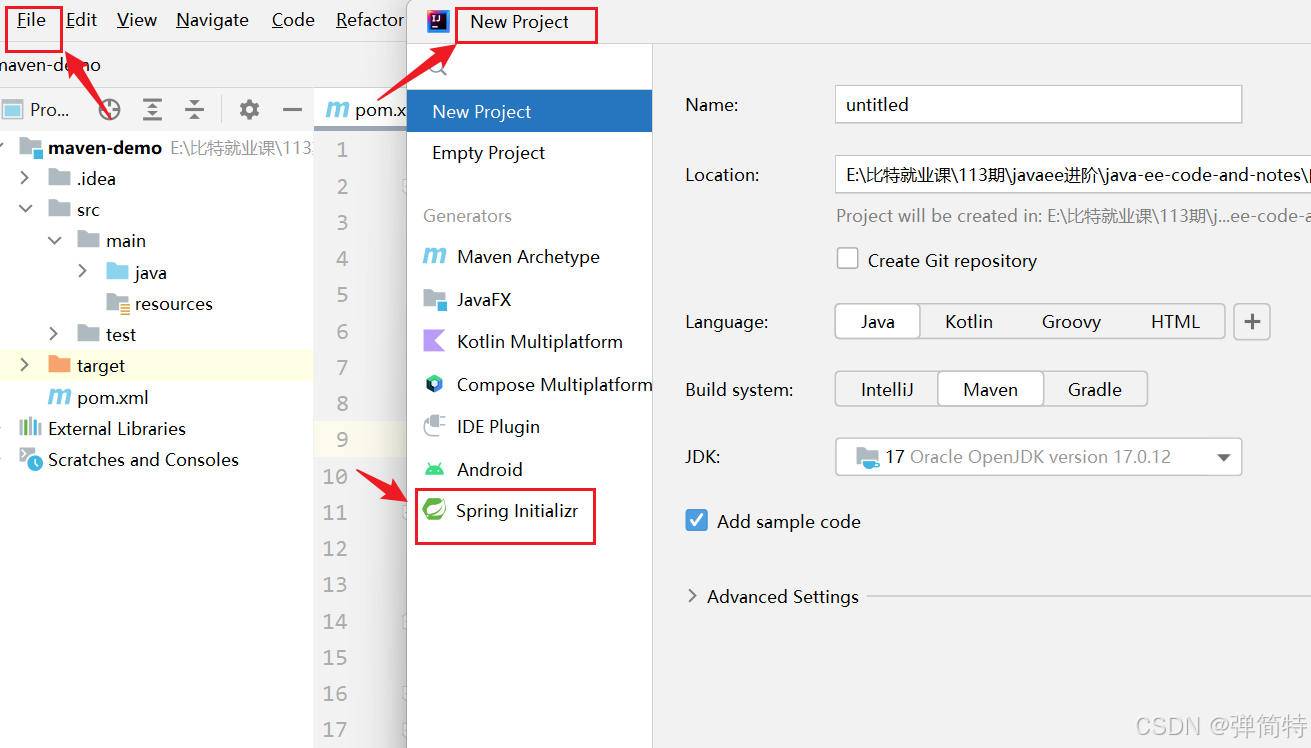
Task: Select New Project in the left list
Action: point(530,111)
